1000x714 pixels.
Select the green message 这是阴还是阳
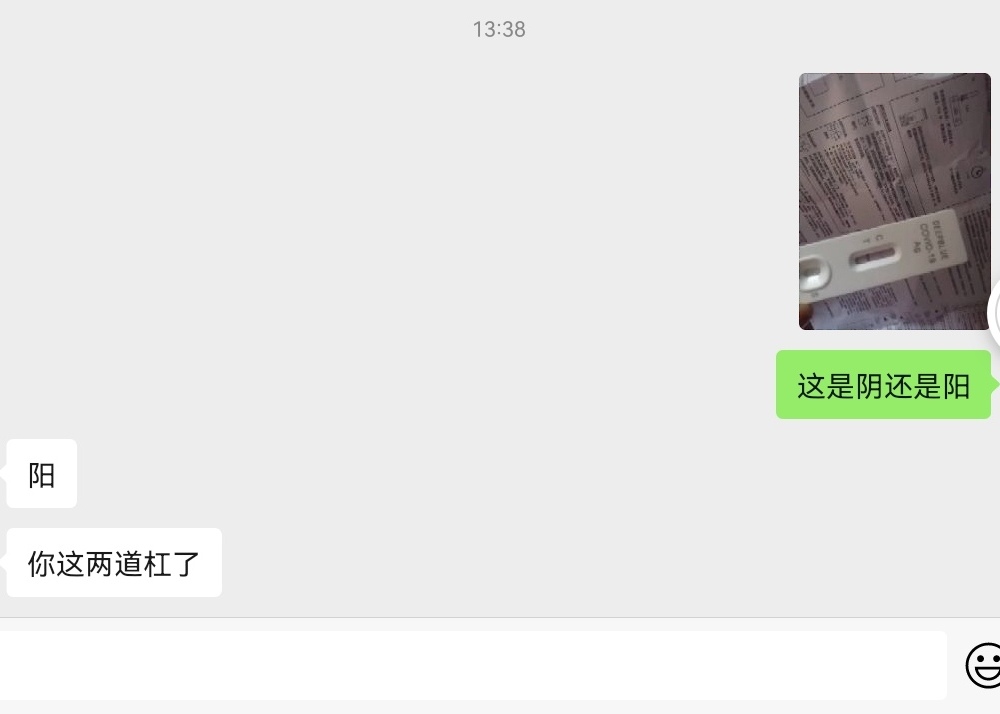pos(883,384)
